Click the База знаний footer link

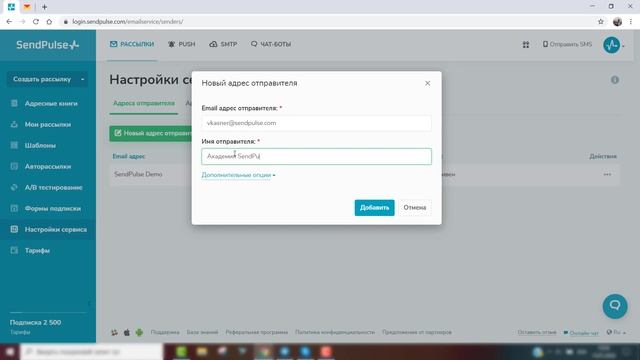click(202, 332)
